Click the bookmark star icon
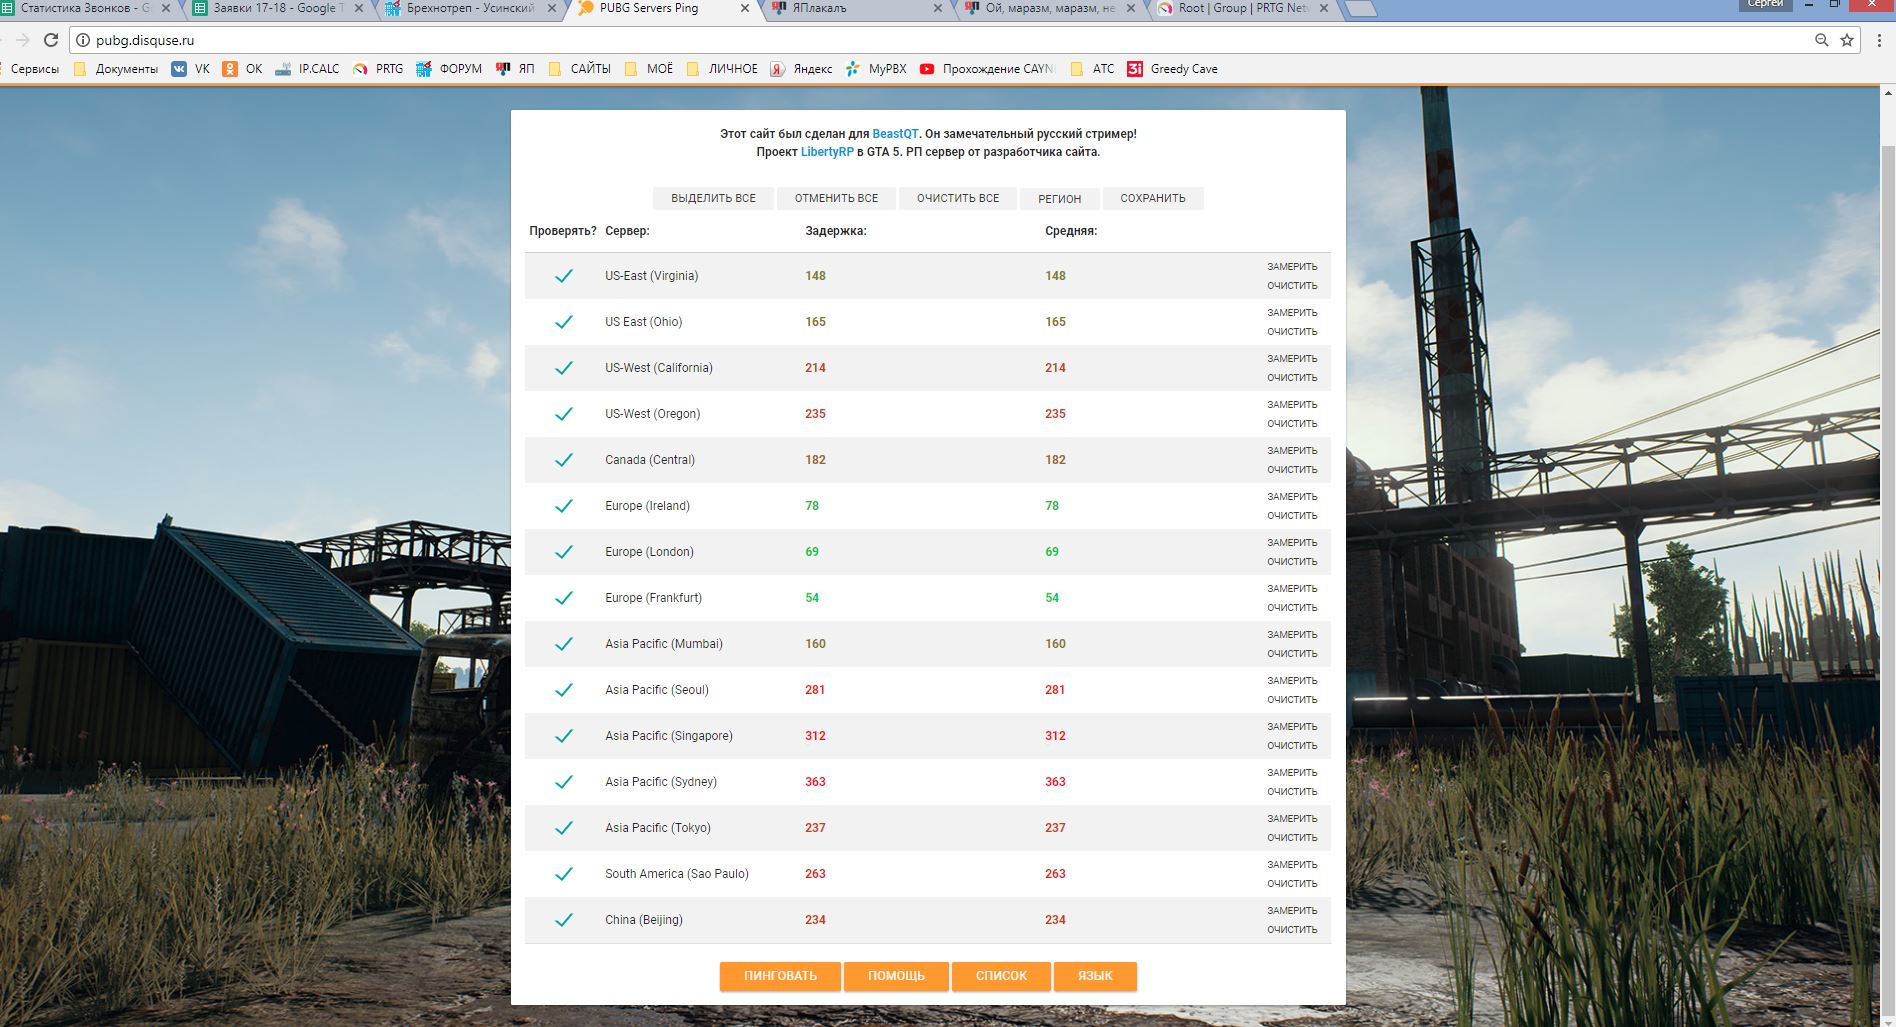1896x1027 pixels. point(1847,40)
